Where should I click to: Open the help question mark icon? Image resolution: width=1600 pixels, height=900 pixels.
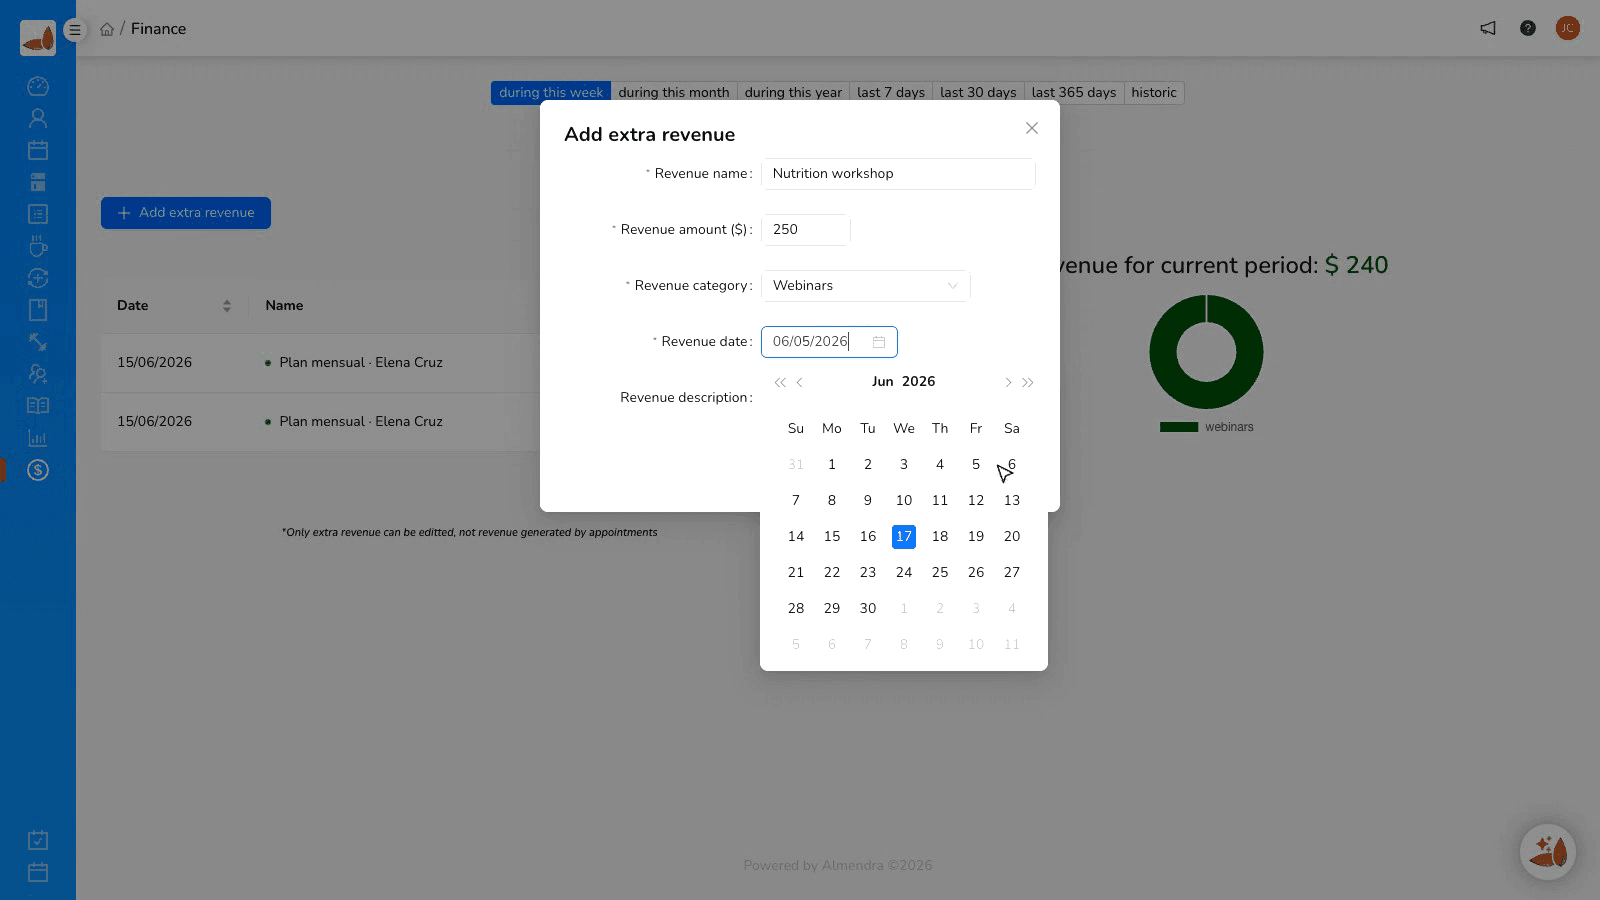[1528, 28]
